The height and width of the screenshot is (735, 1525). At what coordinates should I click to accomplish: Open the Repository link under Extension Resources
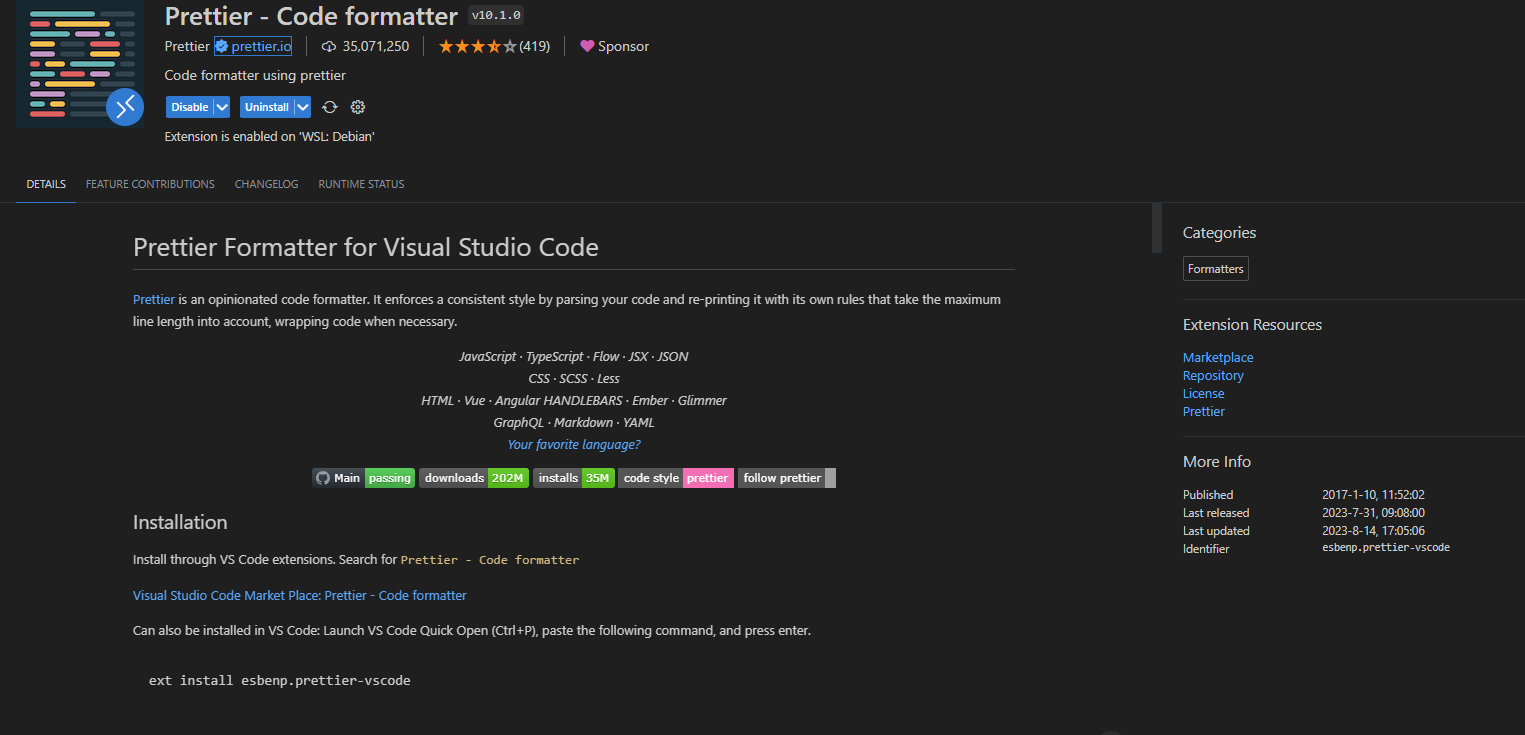[x=1213, y=375]
